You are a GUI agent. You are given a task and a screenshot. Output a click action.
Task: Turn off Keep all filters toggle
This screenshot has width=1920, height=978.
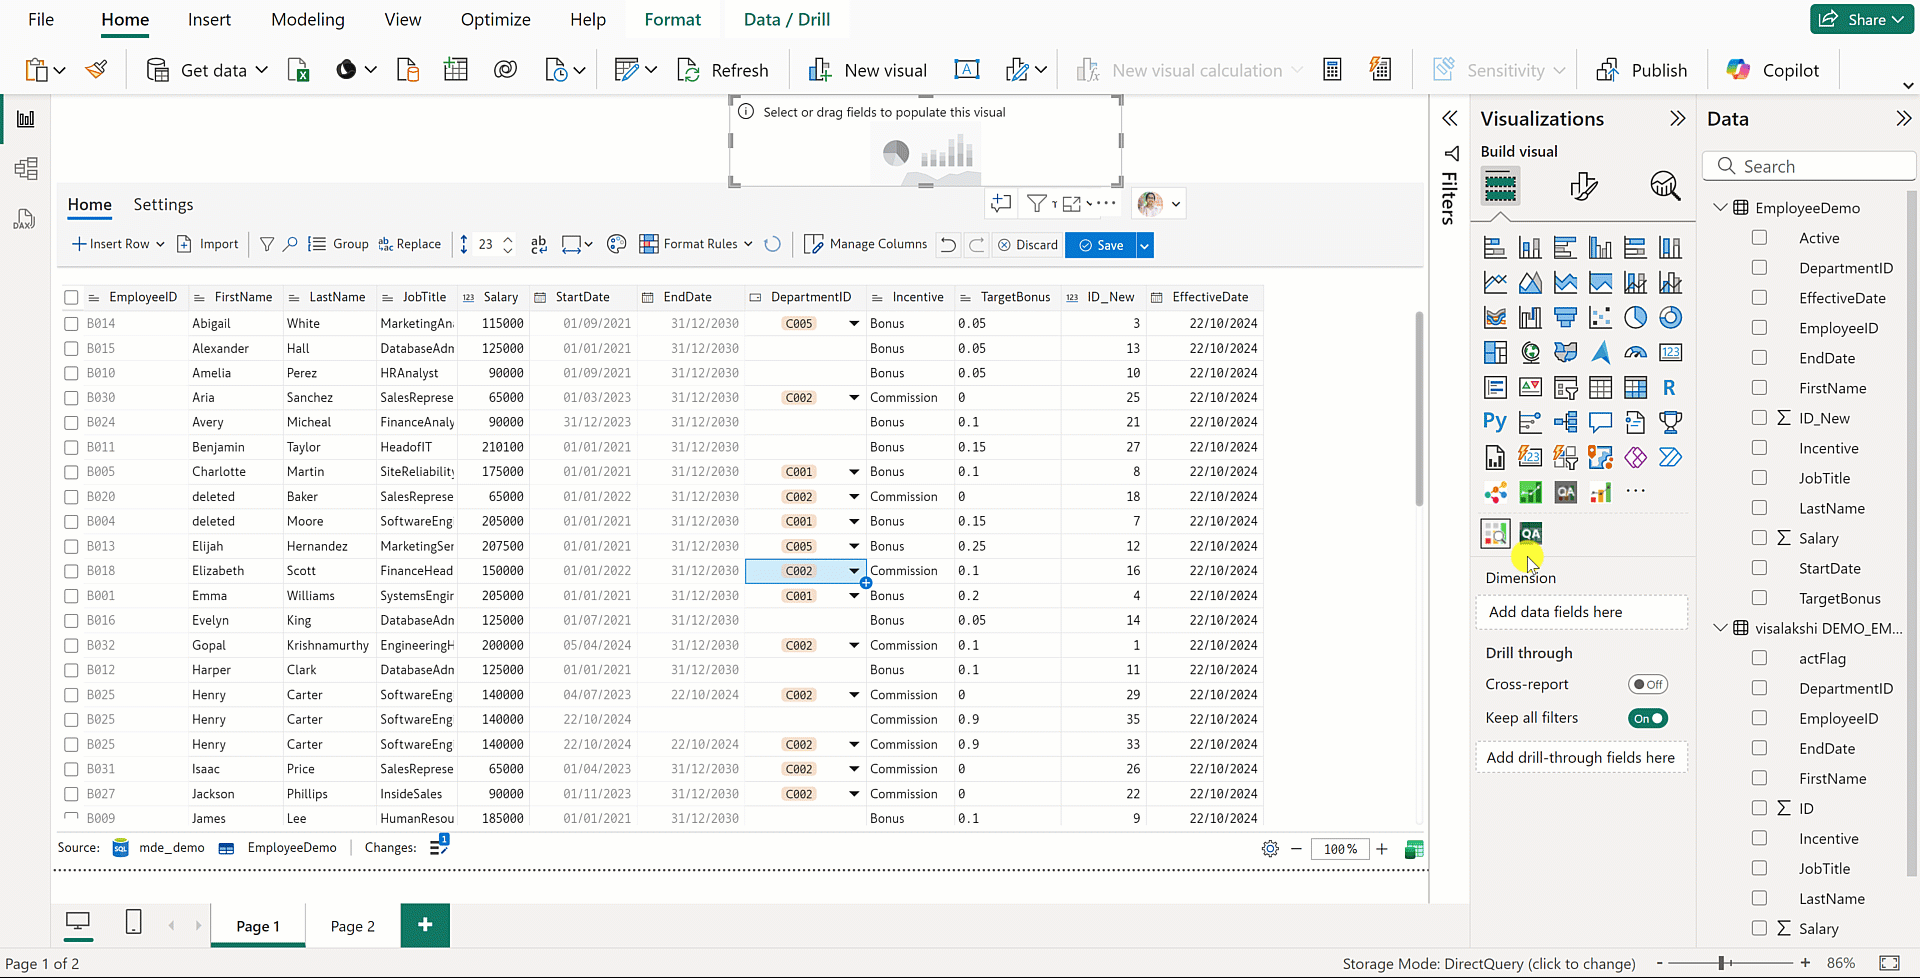1647,719
